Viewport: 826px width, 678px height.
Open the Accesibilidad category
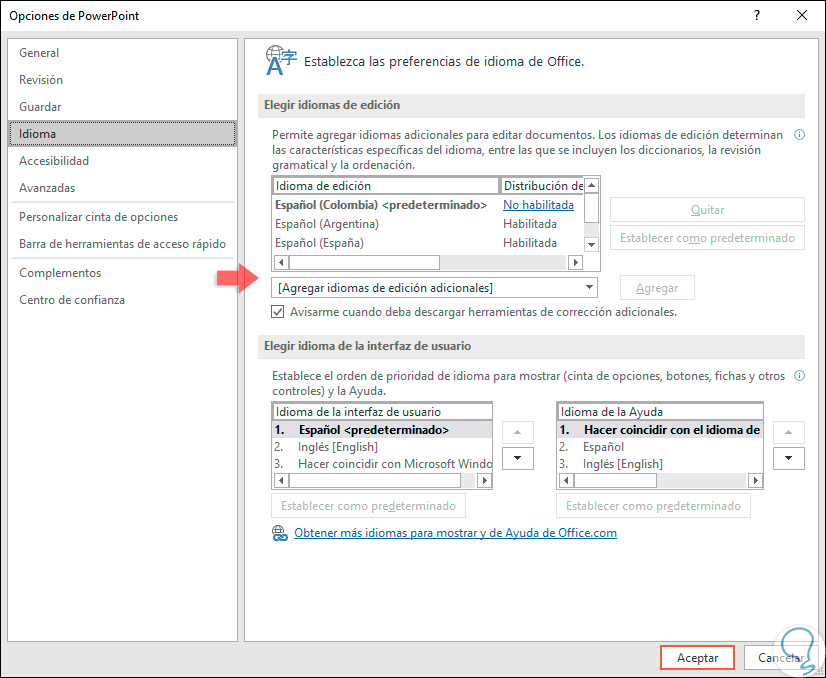(x=122, y=161)
